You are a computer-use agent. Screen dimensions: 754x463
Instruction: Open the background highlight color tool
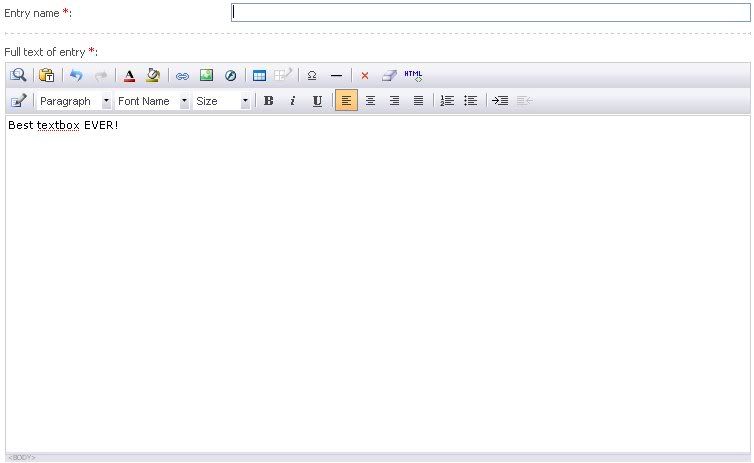pyautogui.click(x=153, y=75)
